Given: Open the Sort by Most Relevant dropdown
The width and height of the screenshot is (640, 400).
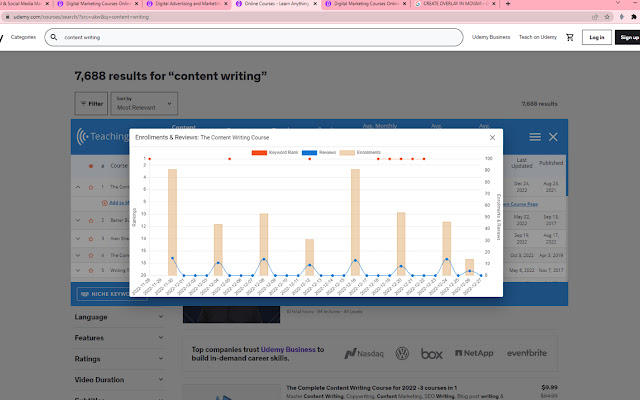Looking at the screenshot, I should tap(145, 103).
